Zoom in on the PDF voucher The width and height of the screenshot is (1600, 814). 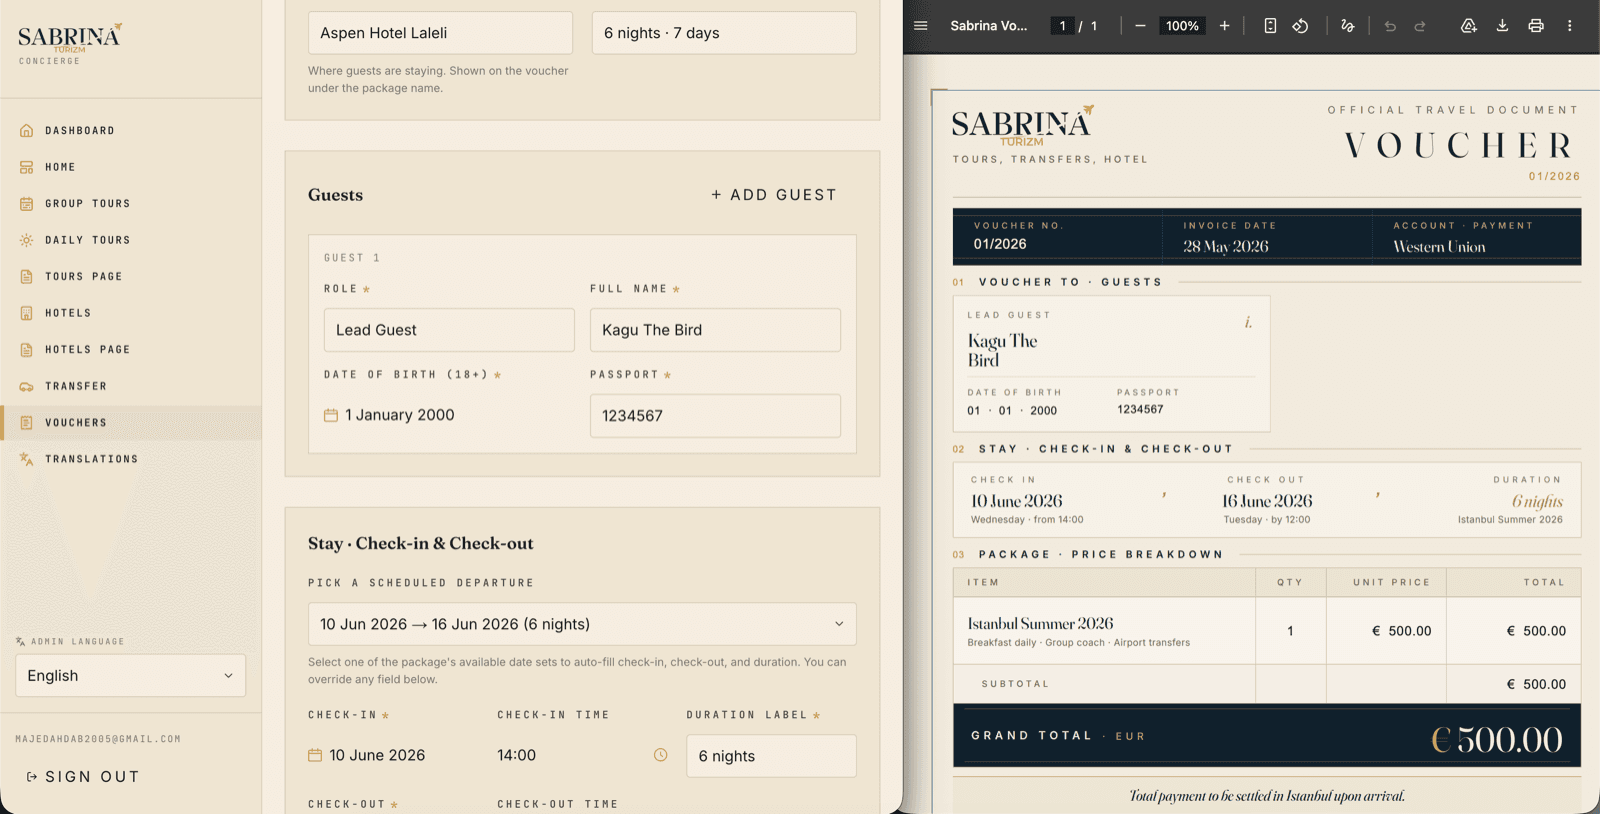click(x=1224, y=26)
